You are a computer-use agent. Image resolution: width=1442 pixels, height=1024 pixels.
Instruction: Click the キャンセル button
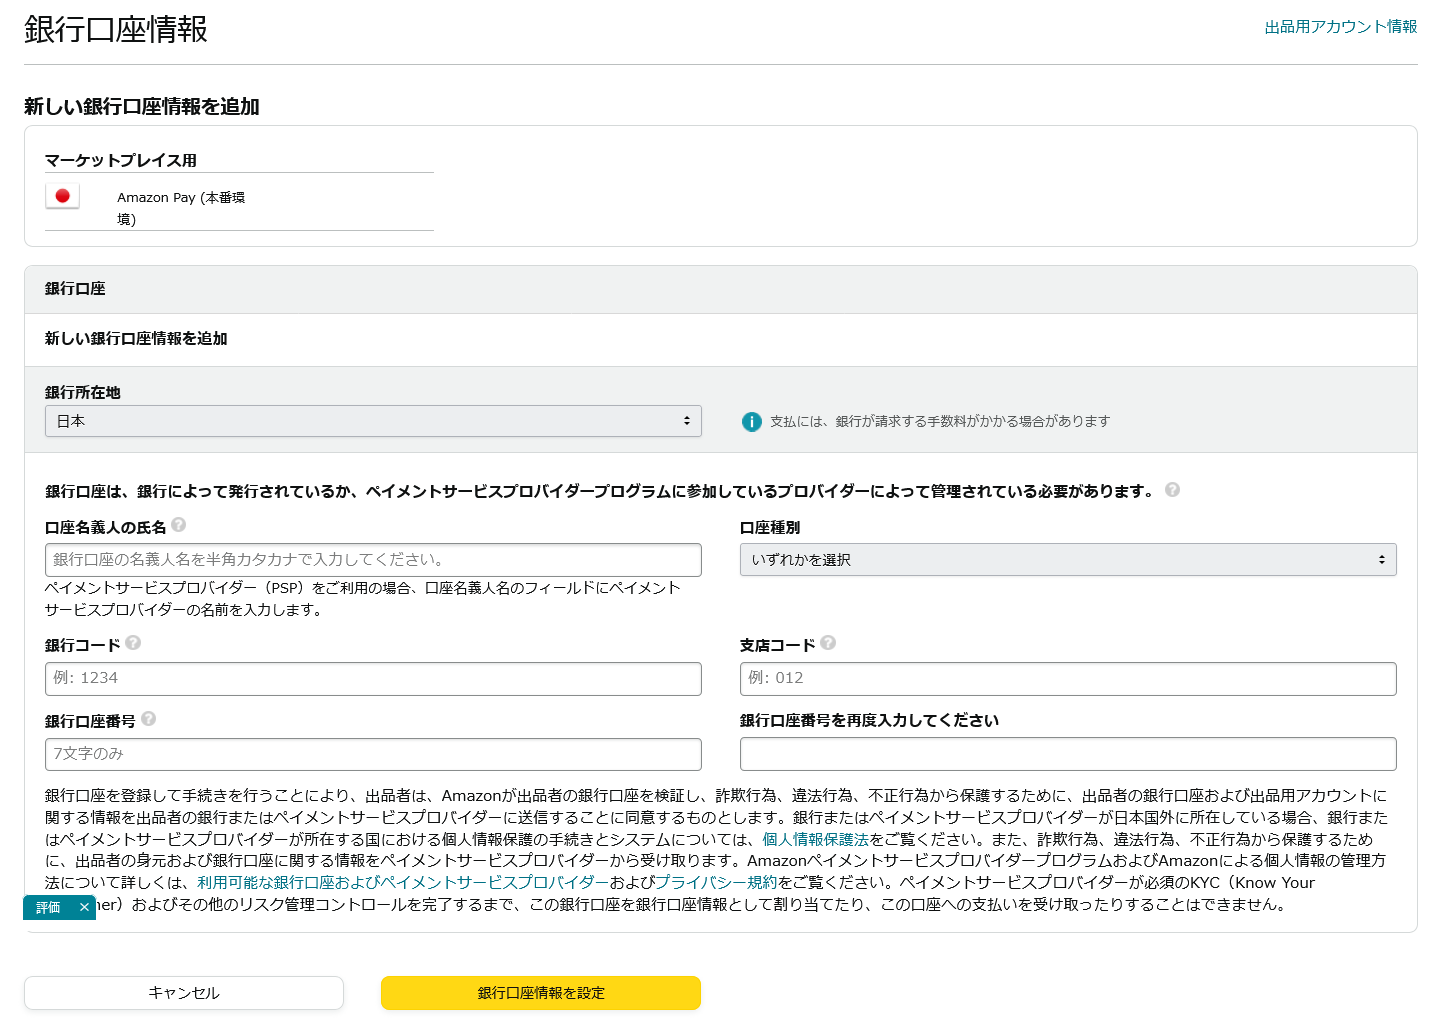point(183,993)
